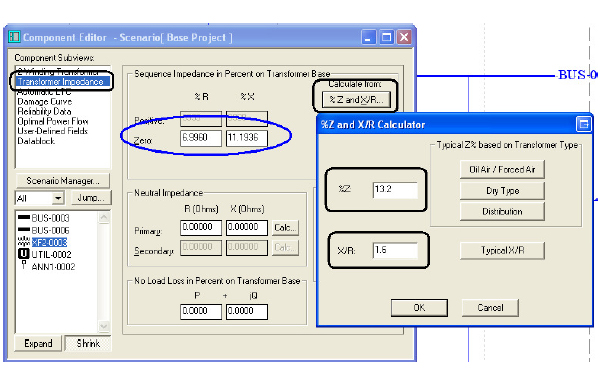Click the Expand button
The height and width of the screenshot is (368, 603).
tap(38, 343)
